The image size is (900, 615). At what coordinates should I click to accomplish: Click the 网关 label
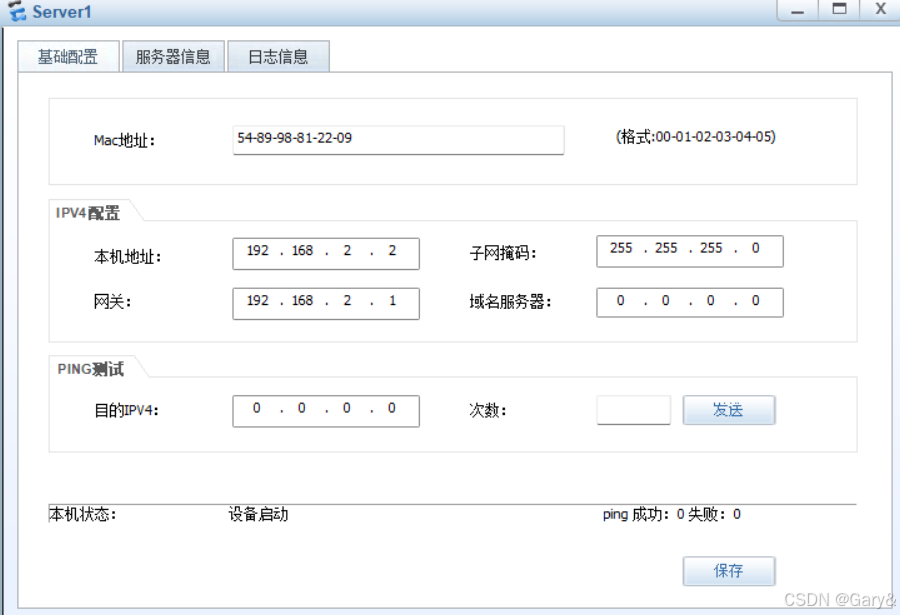pyautogui.click(x=112, y=301)
